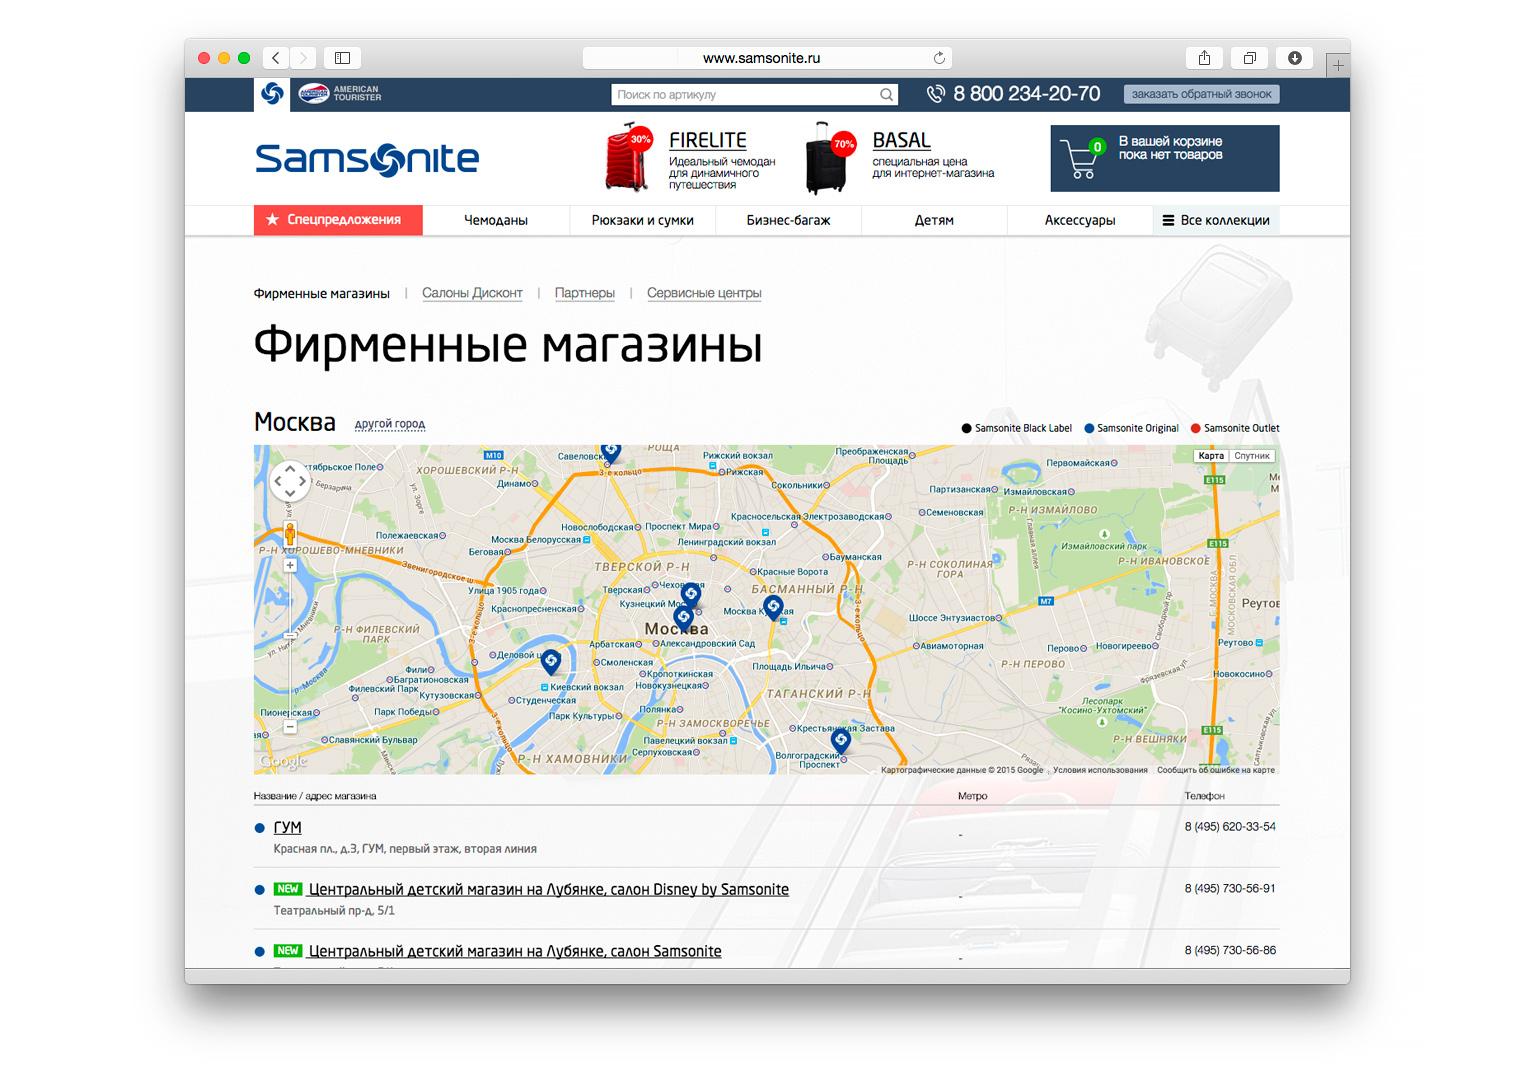This screenshot has height=1076, width=1537.
Task: Open Спецпредложения menu tab
Action: 338,220
